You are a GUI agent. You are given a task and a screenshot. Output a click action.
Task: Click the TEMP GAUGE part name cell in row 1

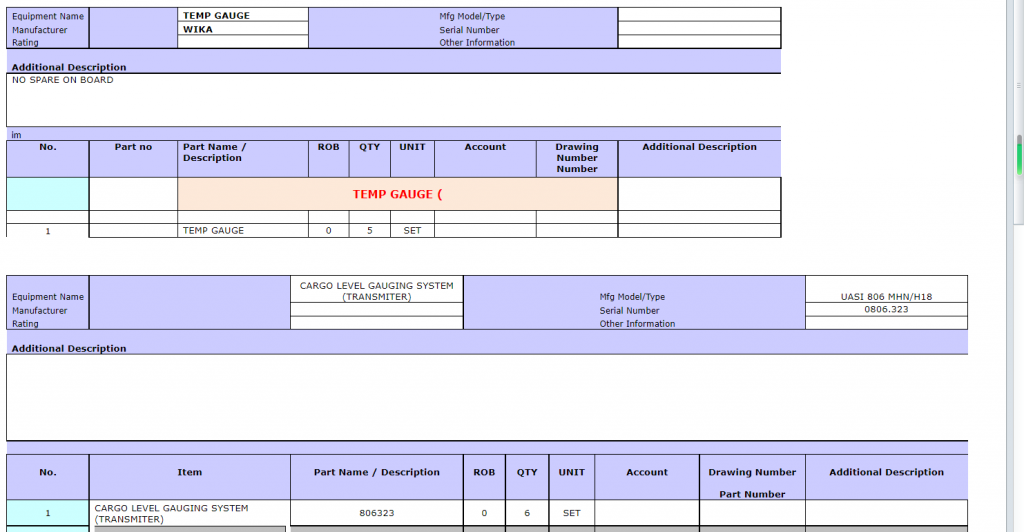coord(243,231)
